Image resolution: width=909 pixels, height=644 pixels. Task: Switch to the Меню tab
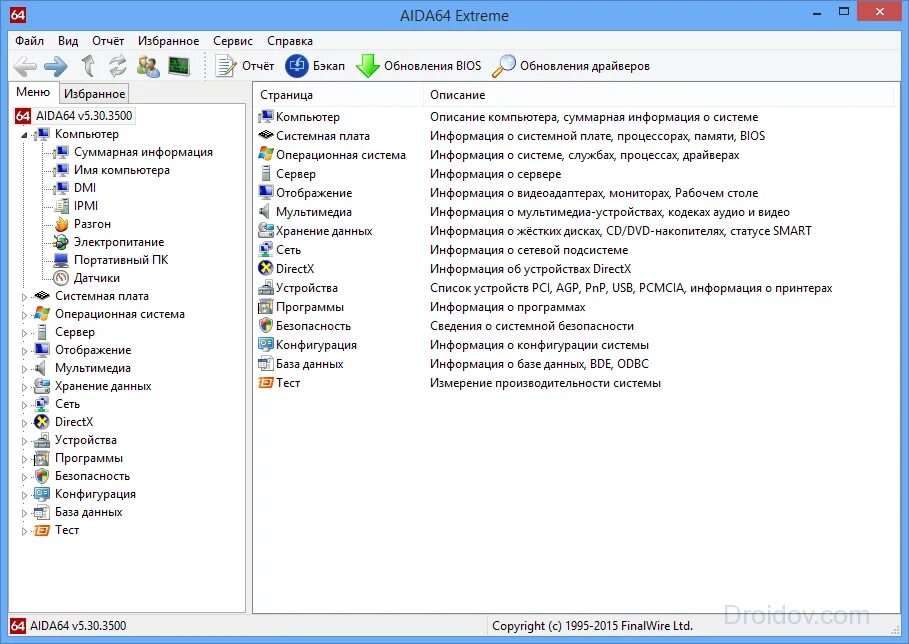33,92
